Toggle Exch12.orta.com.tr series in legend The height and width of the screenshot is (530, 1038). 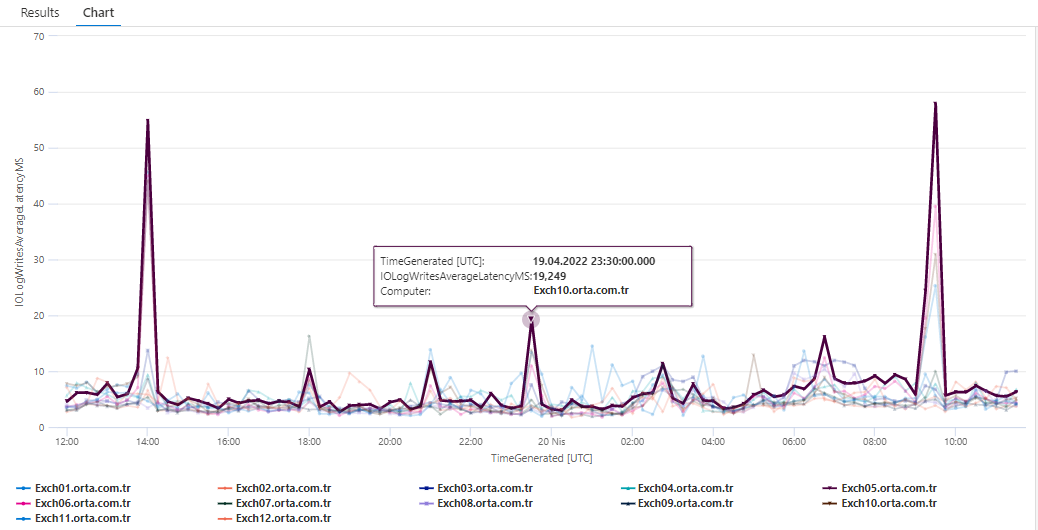click(274, 518)
